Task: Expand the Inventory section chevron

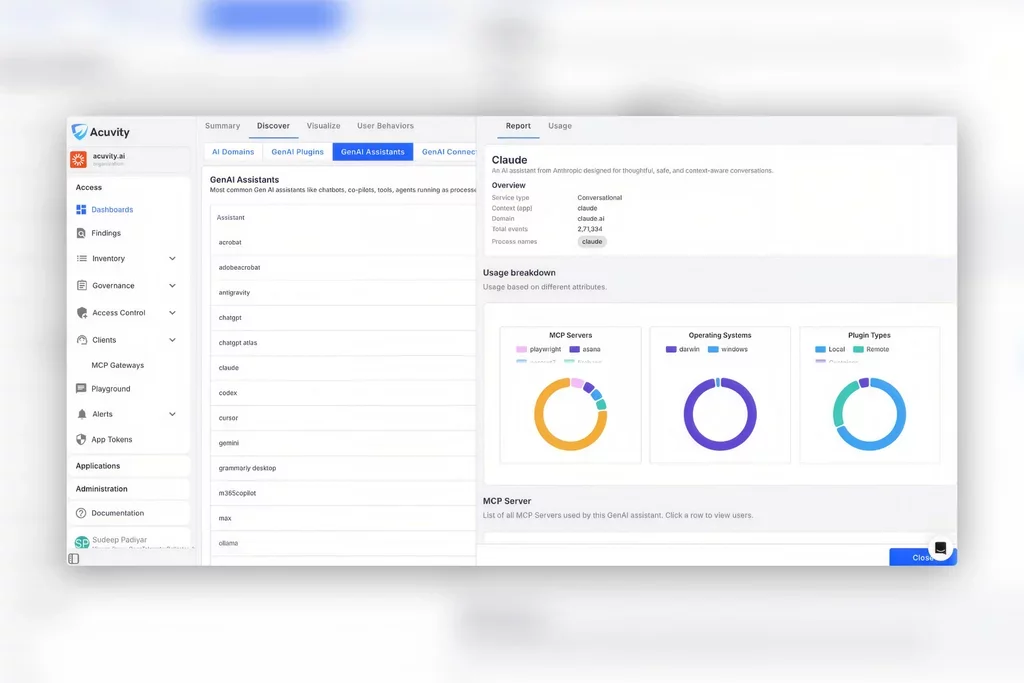Action: coord(172,259)
